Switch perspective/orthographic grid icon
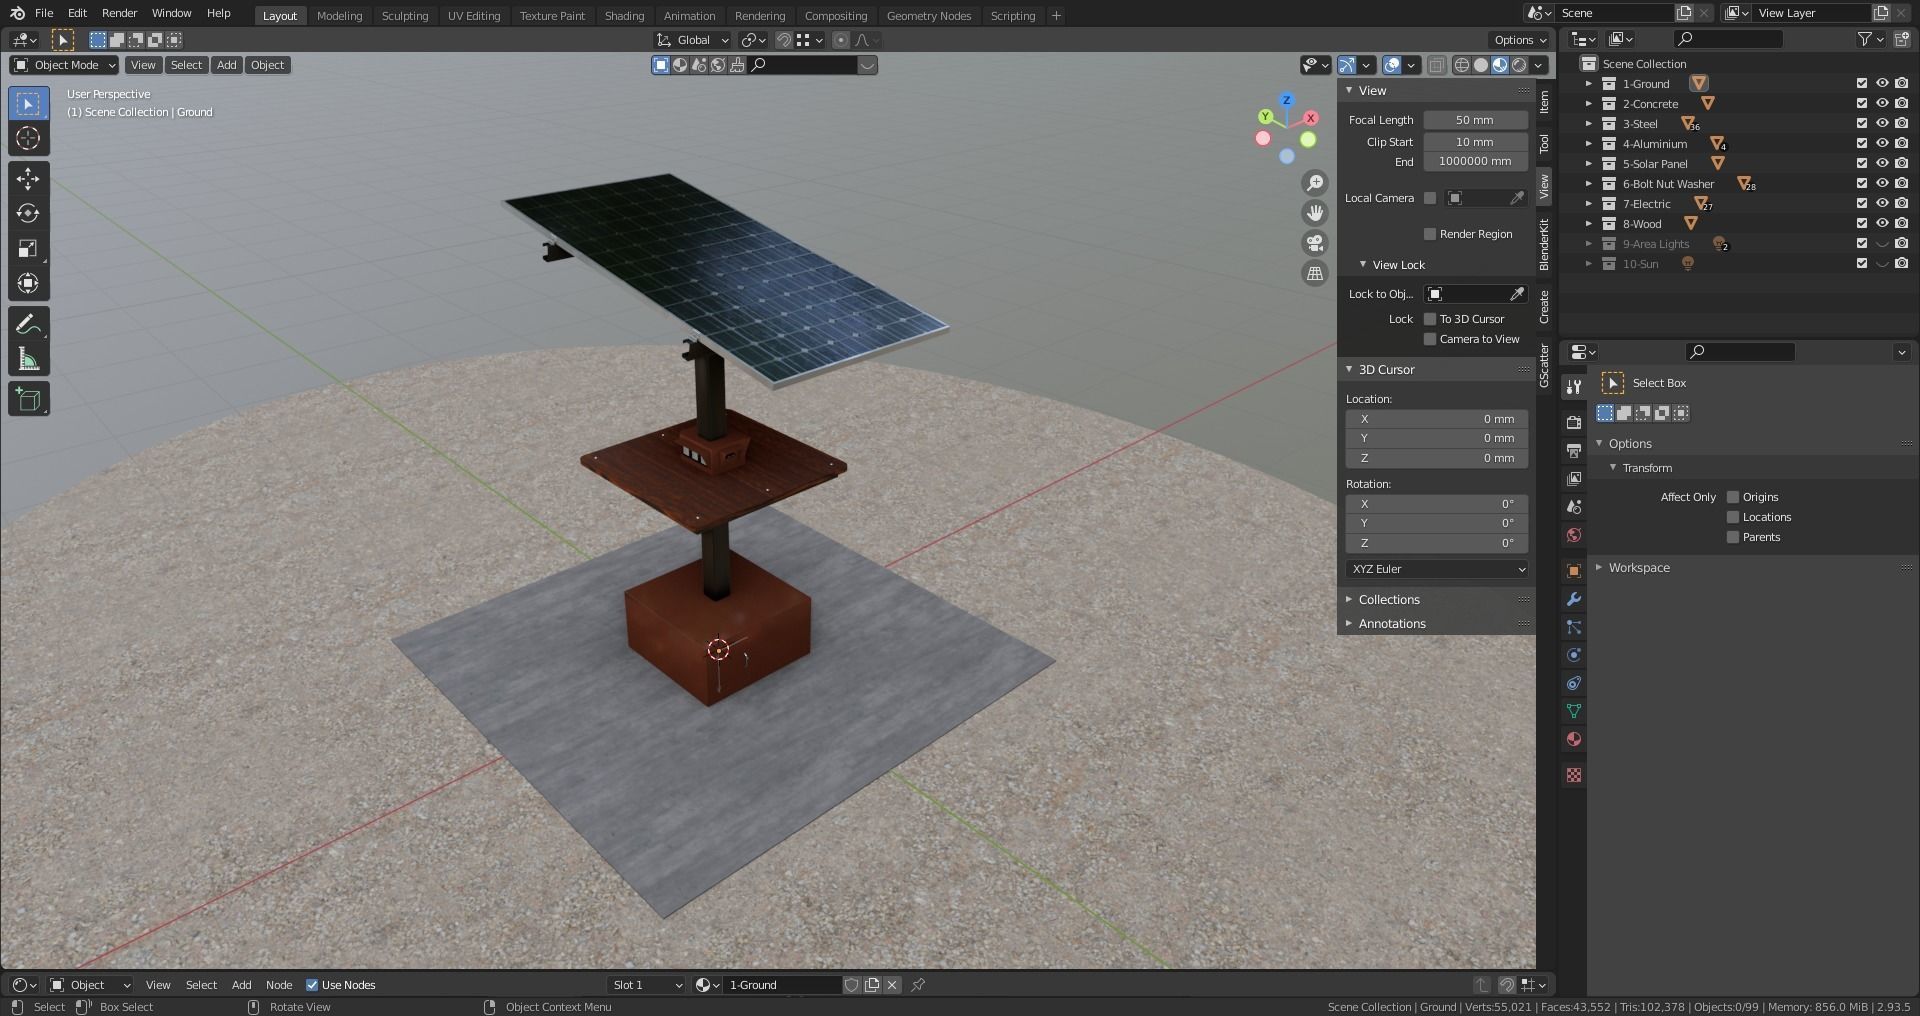1920x1016 pixels. coord(1315,273)
